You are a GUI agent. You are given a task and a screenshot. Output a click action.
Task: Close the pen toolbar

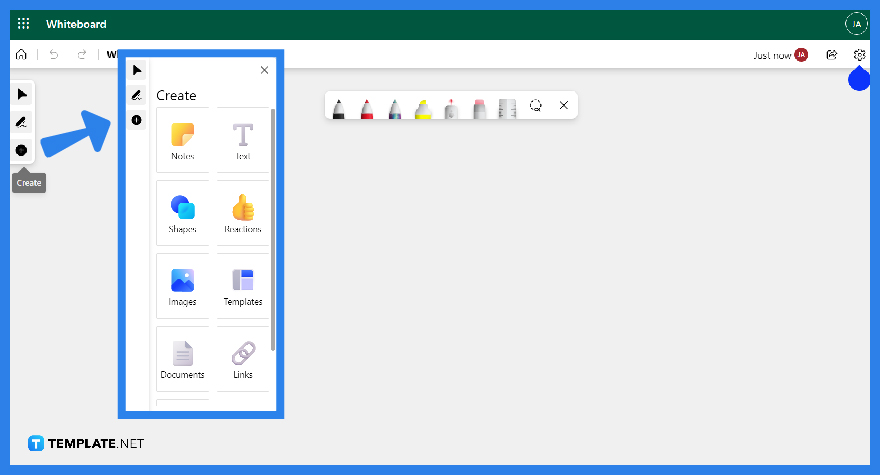[x=563, y=105]
